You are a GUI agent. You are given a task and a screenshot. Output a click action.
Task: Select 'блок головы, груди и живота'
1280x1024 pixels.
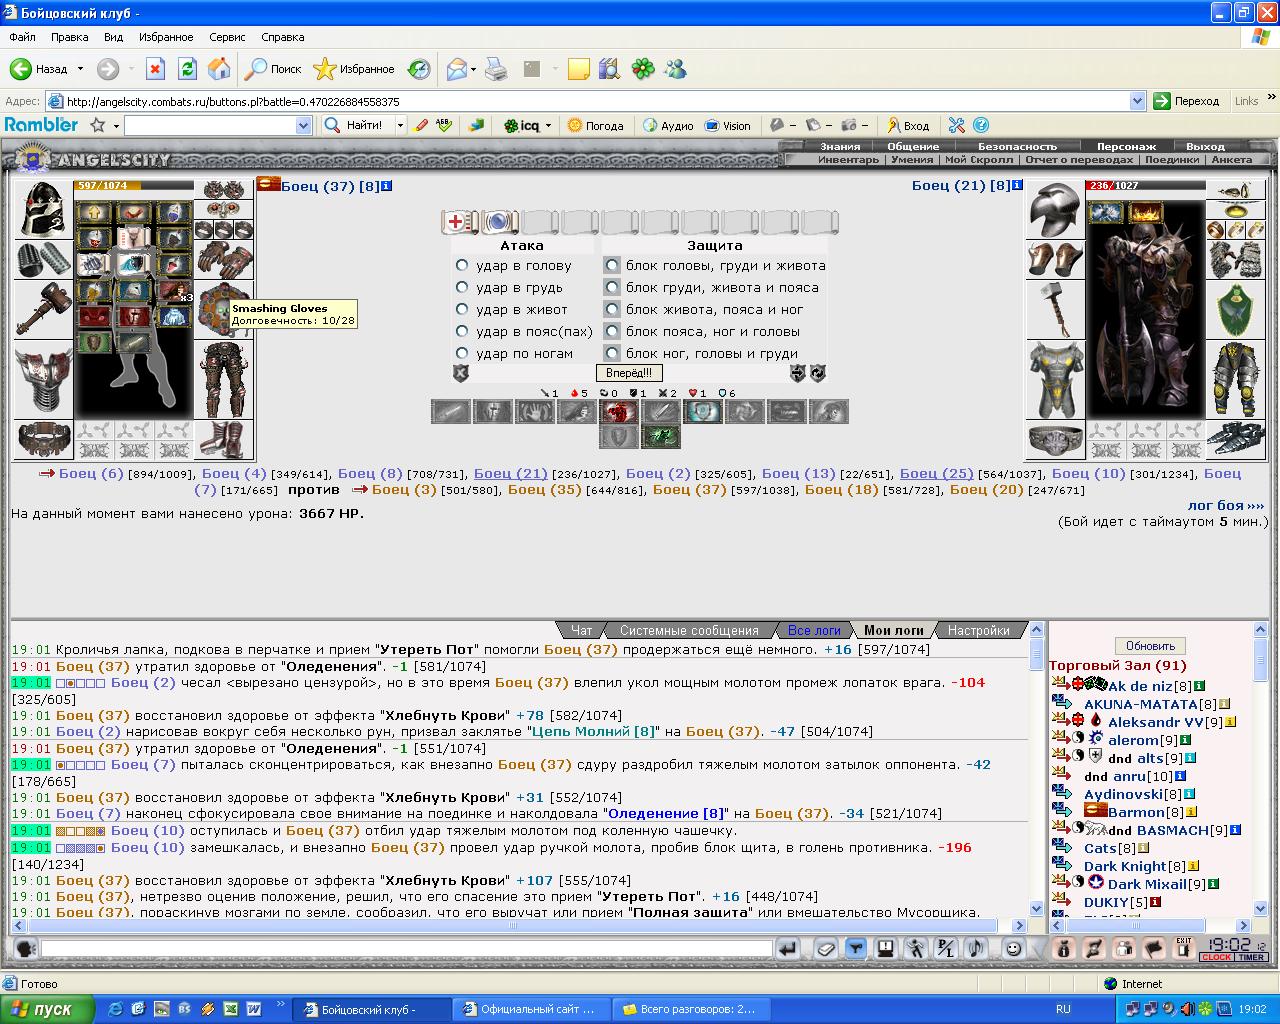(612, 265)
